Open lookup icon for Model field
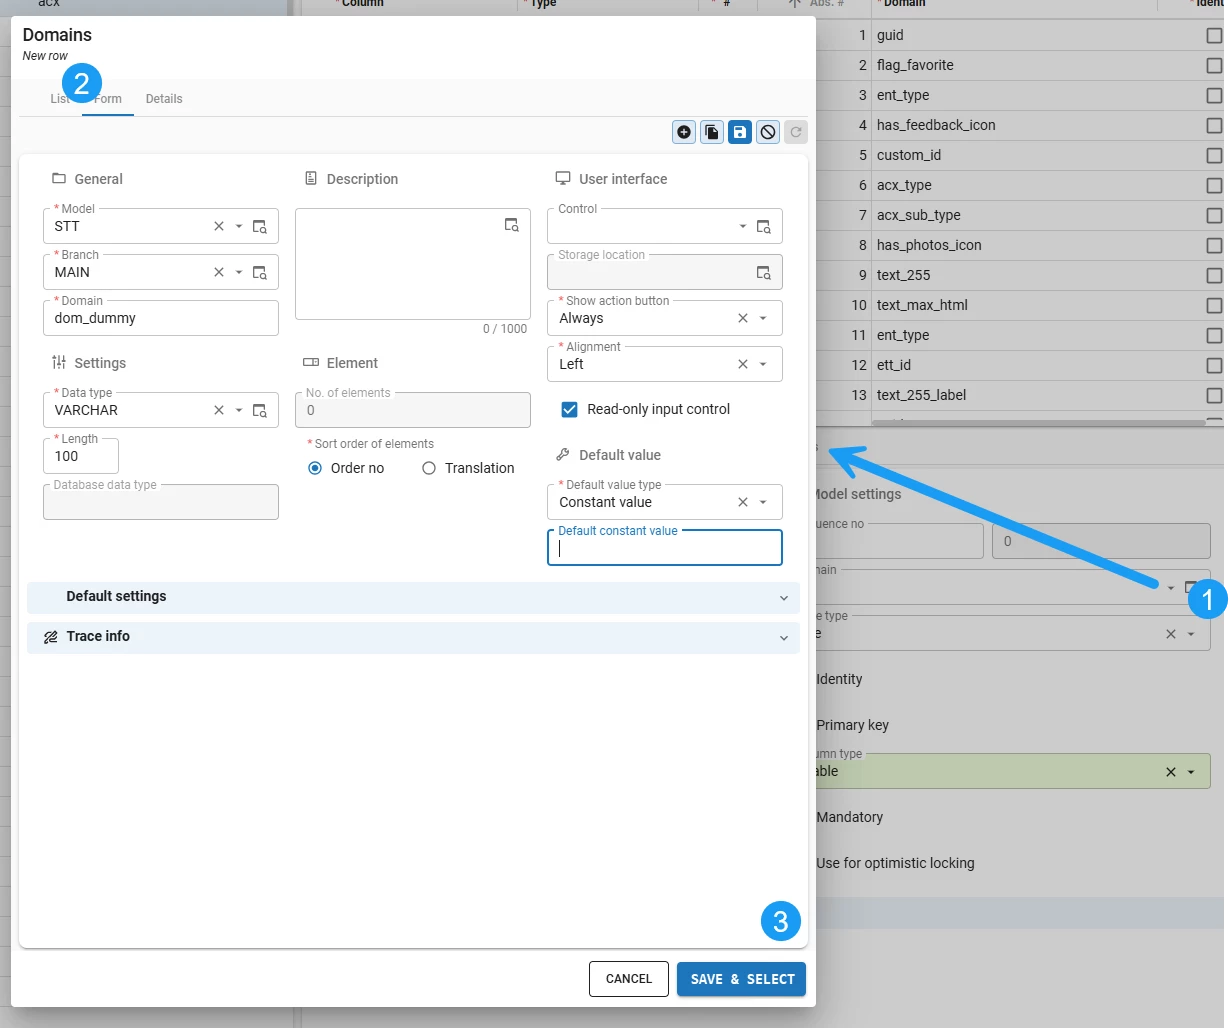 click(x=260, y=227)
